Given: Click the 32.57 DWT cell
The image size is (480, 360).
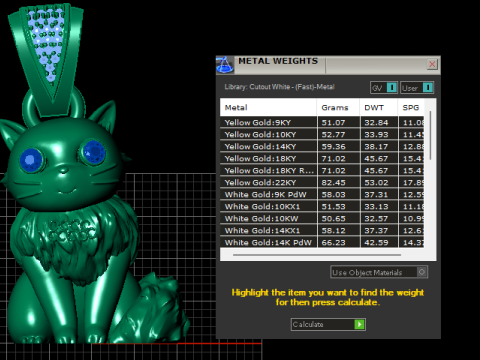Looking at the screenshot, I should 379,218.
